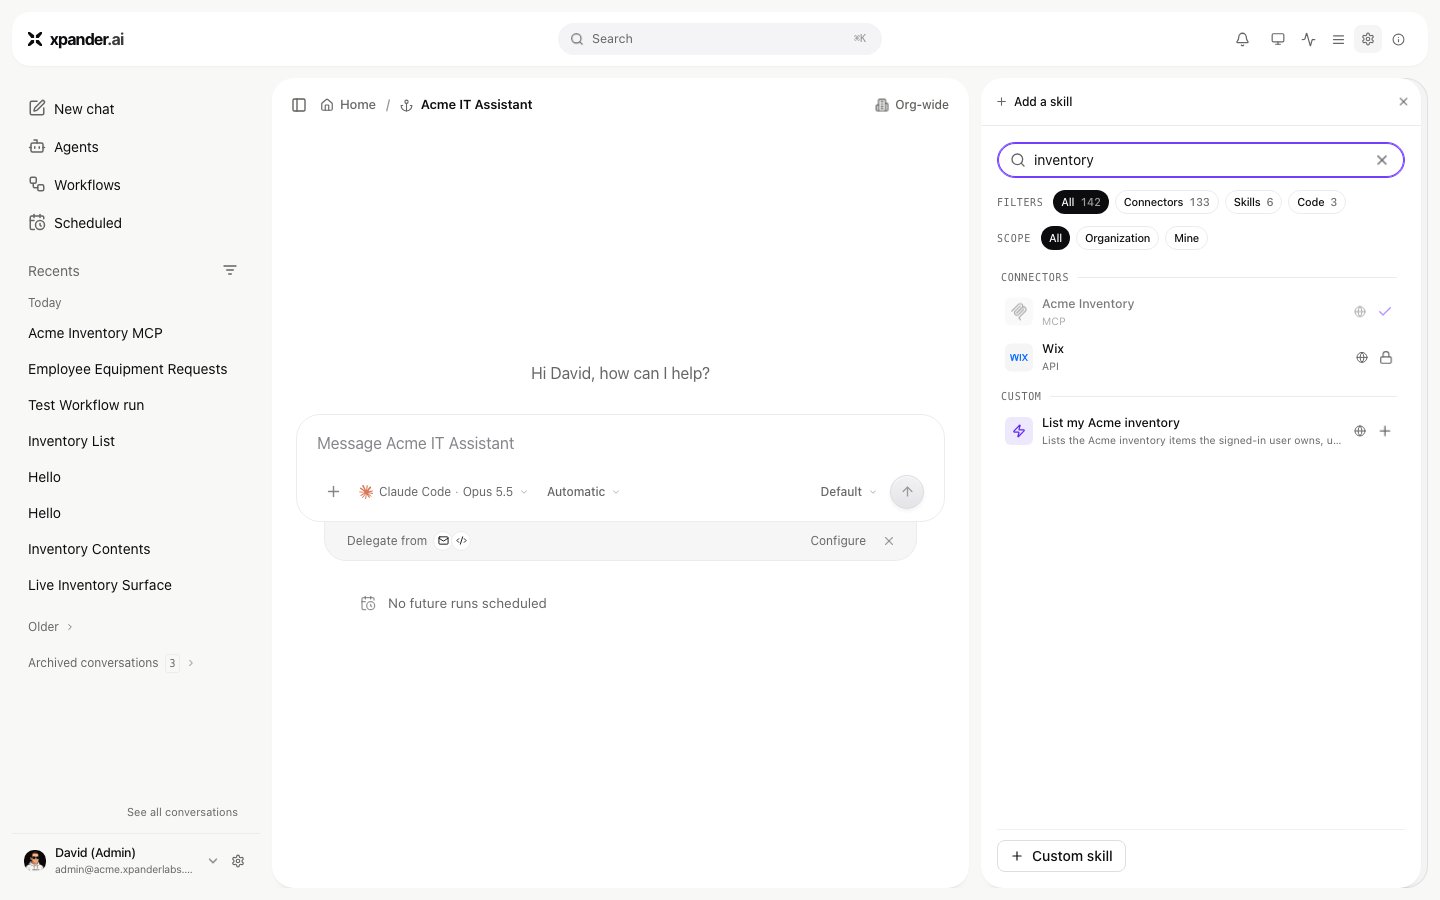
Task: Expand Older conversations
Action: [x=50, y=627]
